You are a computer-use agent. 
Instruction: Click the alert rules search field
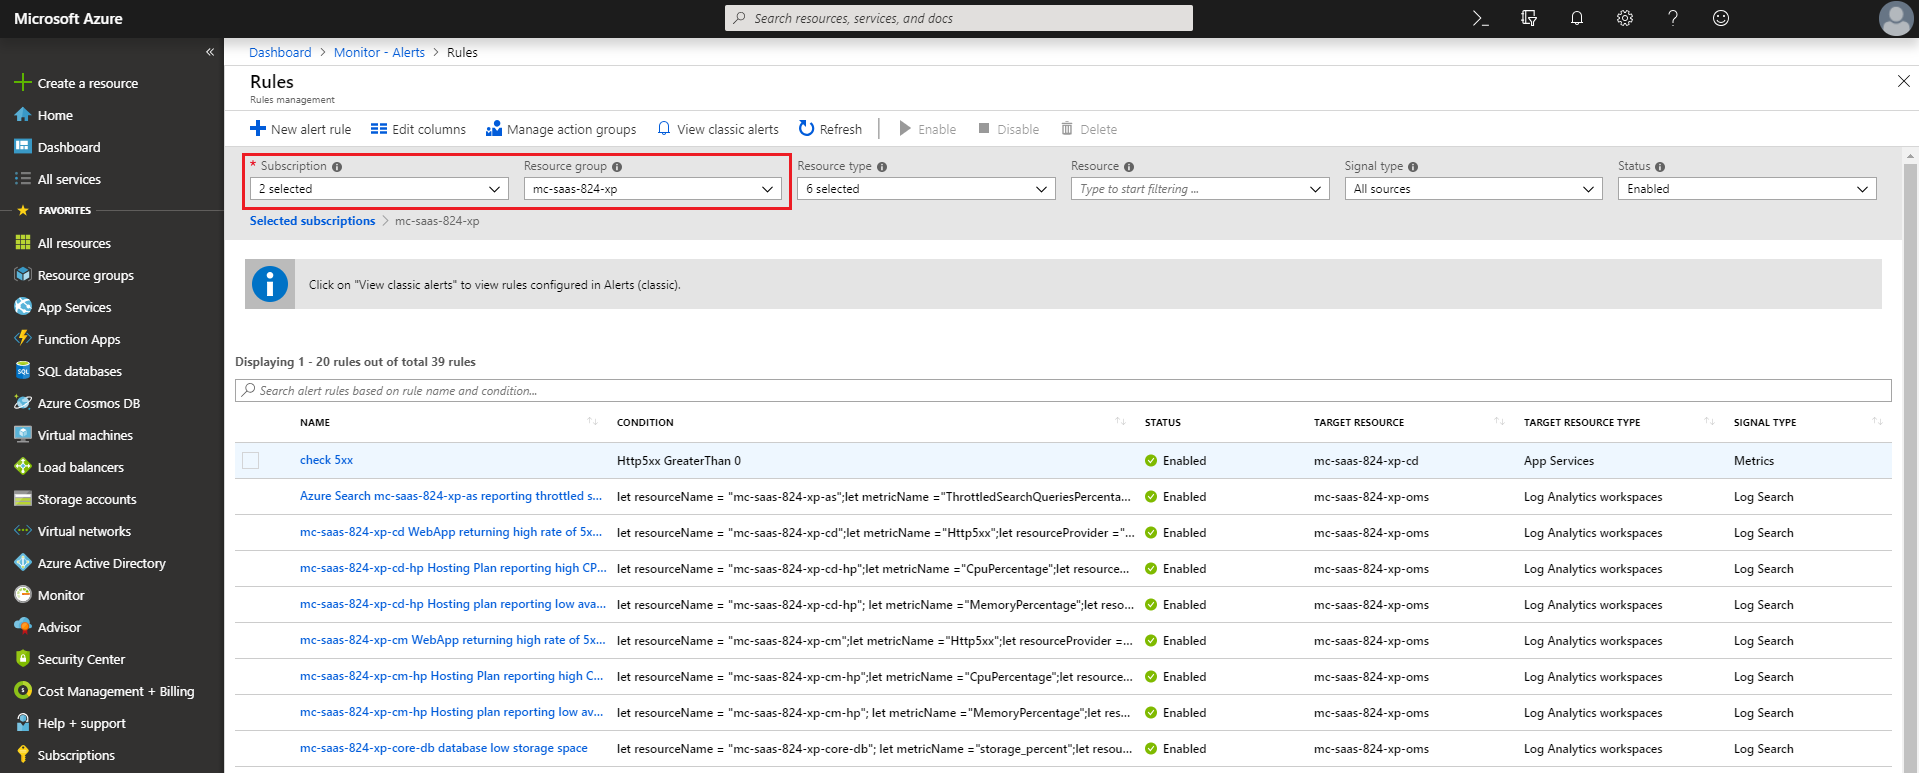[x=1062, y=391]
